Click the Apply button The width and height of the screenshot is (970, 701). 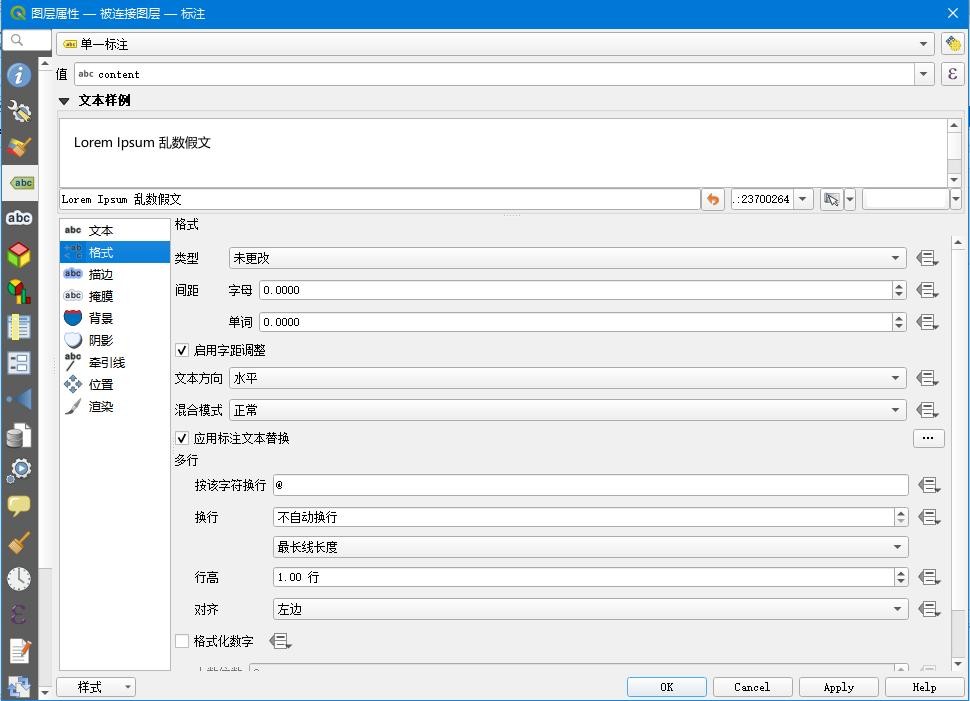(838, 687)
